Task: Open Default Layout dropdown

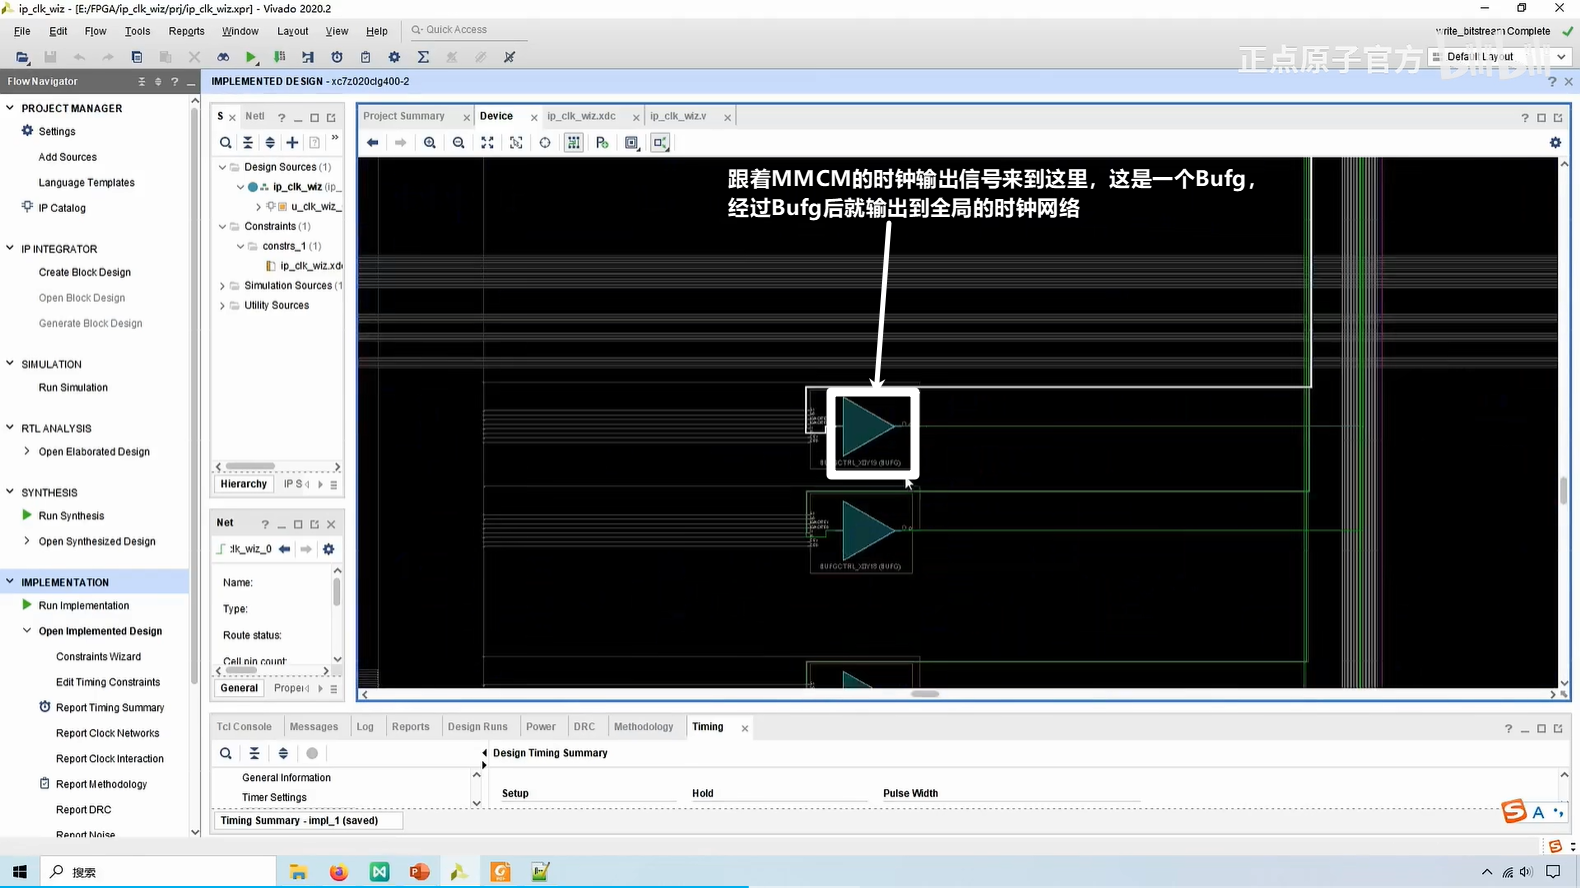Action: pos(1502,57)
